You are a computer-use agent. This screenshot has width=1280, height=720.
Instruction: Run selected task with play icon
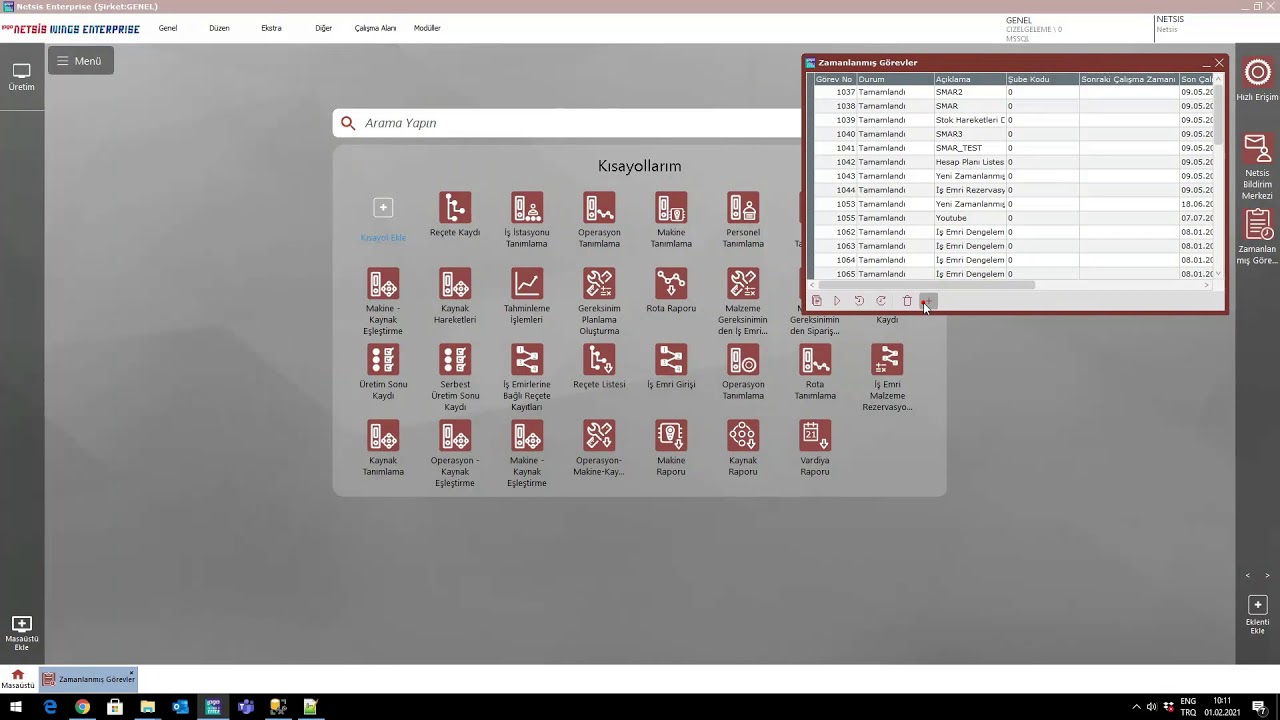pos(837,301)
